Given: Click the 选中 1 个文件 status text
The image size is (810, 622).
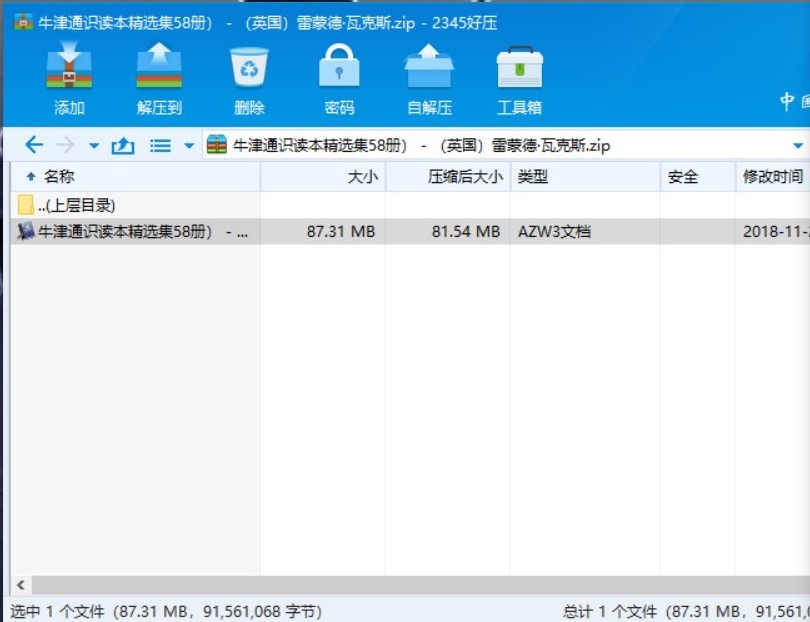Looking at the screenshot, I should pyautogui.click(x=165, y=612).
